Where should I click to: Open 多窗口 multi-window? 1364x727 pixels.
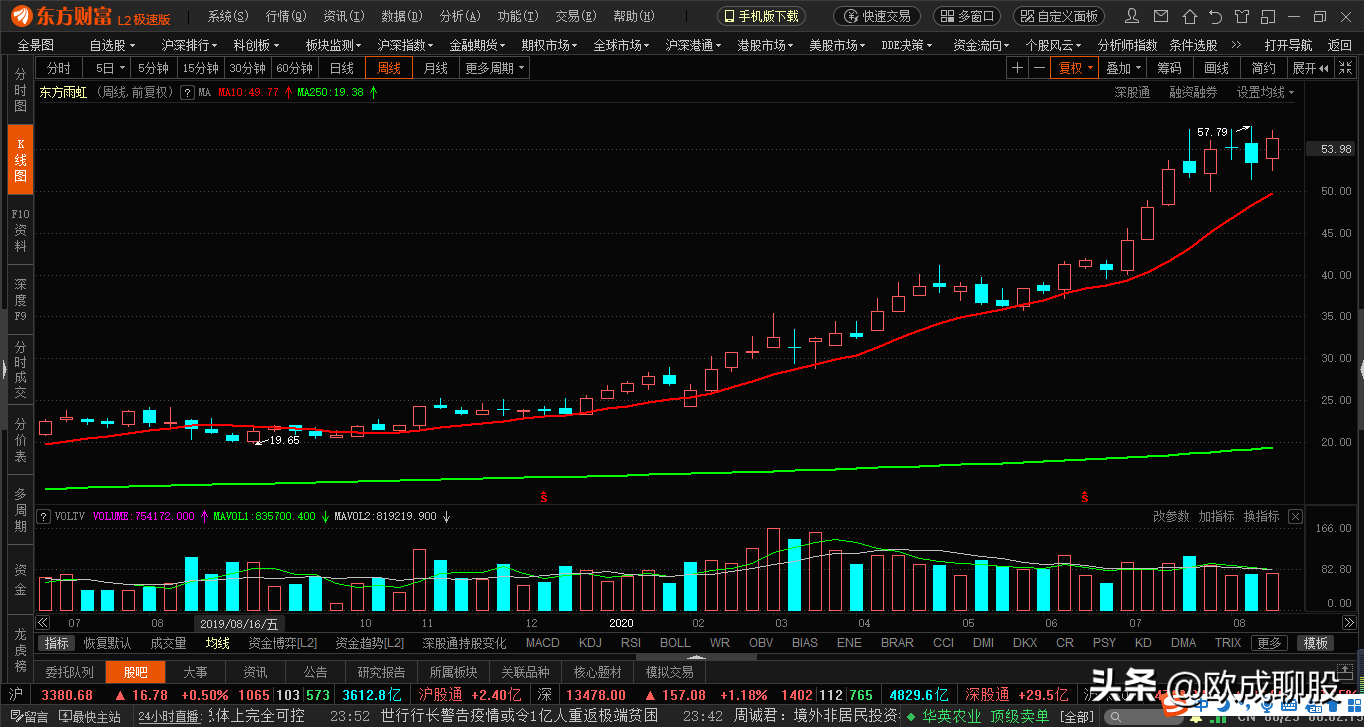point(967,16)
